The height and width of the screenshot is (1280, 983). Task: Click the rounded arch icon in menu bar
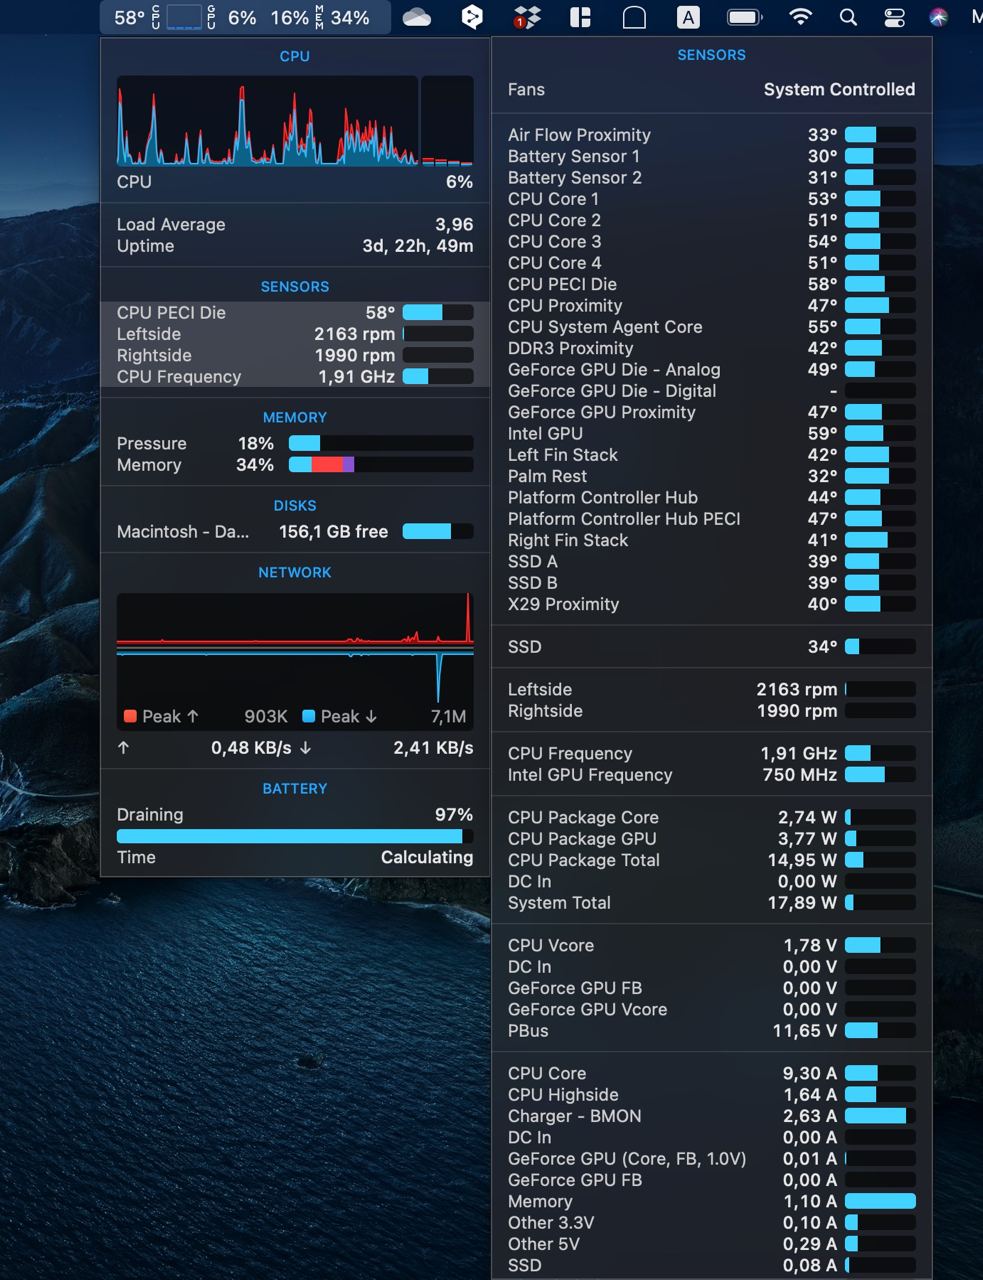[634, 17]
